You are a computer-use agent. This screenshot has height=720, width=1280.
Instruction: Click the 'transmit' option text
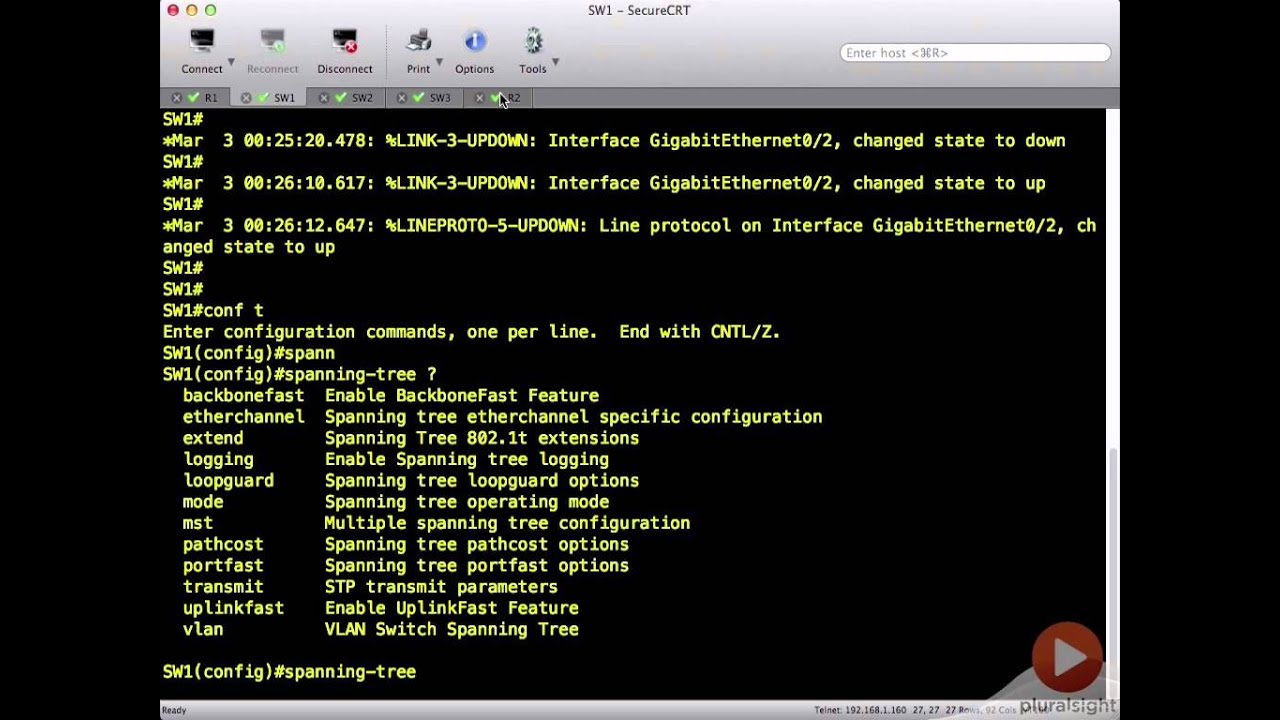(x=223, y=587)
